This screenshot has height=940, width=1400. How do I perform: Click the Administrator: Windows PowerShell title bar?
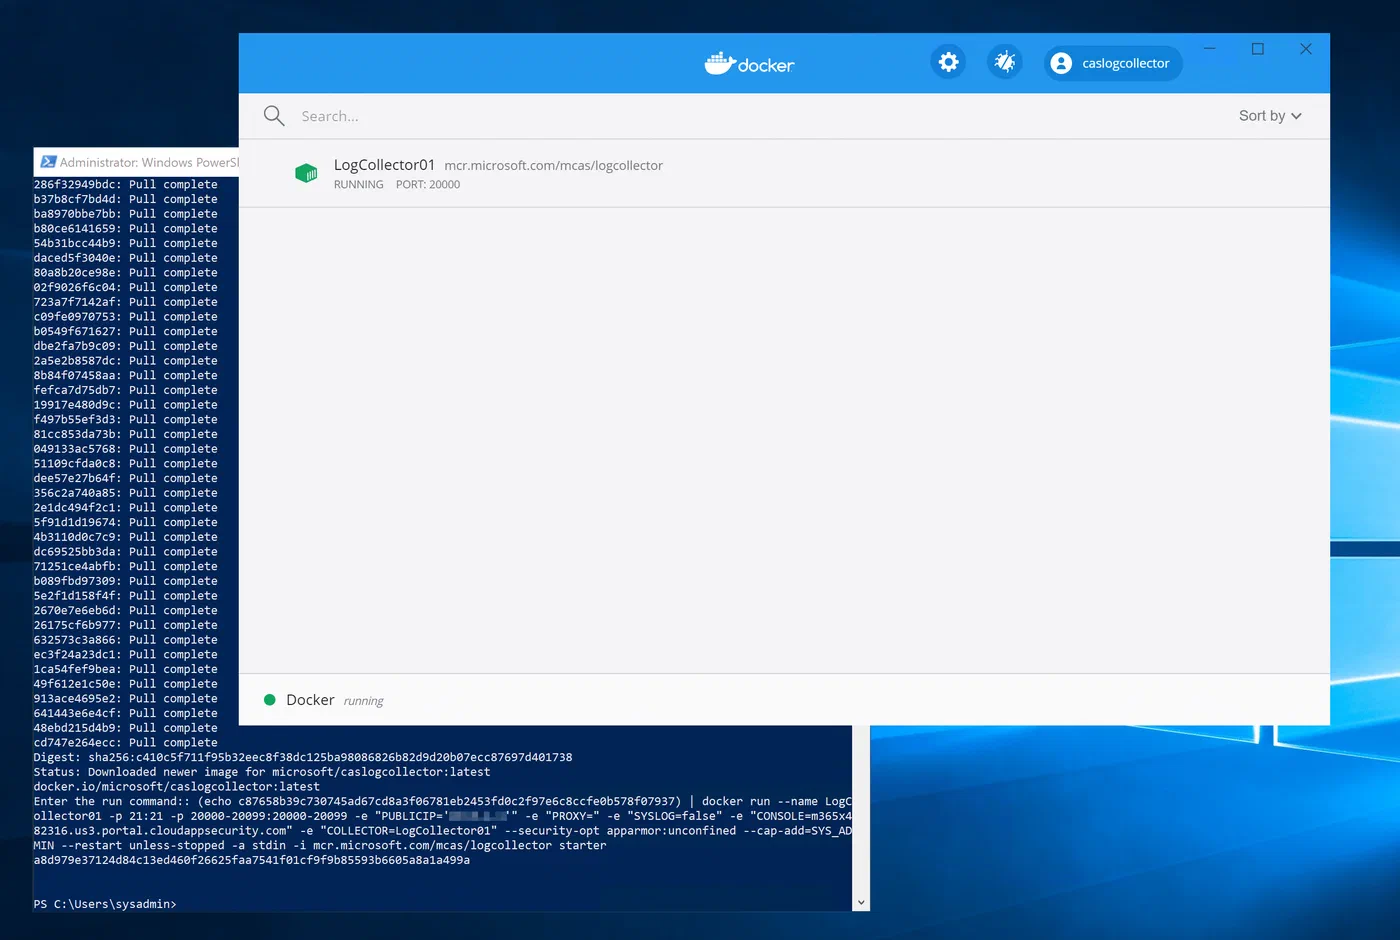click(x=137, y=162)
